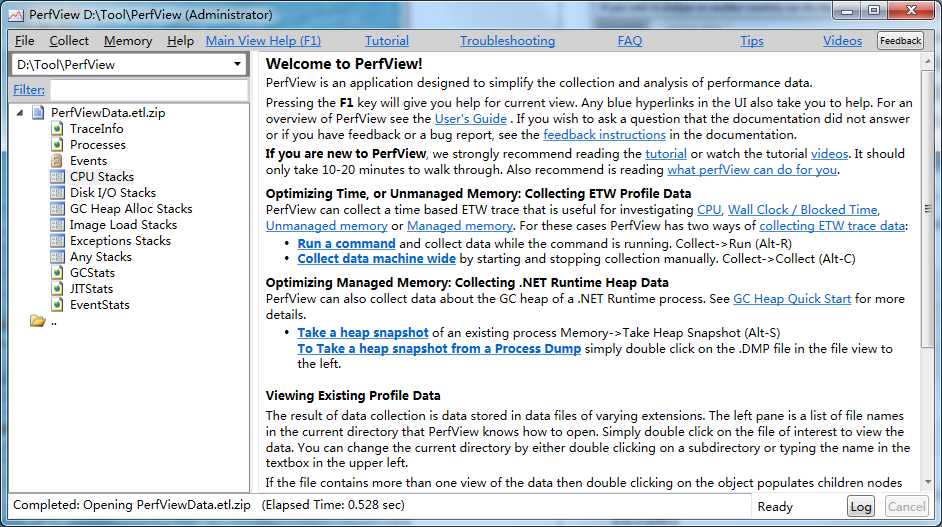Click Take a heap snapshot link
Viewport: 942px width, 527px height.
pos(363,333)
